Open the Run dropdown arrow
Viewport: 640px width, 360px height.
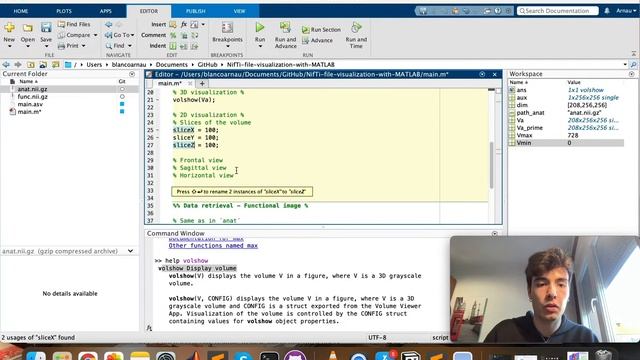(260, 46)
